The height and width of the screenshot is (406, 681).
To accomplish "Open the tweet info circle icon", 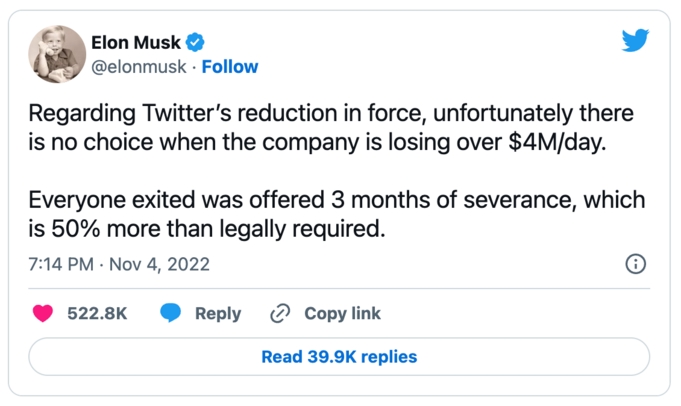I will (x=634, y=265).
